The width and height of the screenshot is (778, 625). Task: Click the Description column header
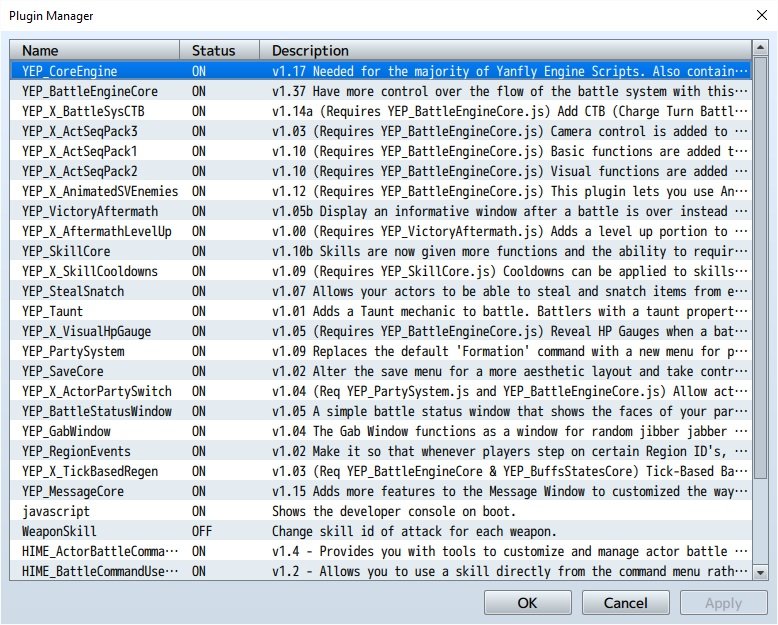click(x=506, y=51)
